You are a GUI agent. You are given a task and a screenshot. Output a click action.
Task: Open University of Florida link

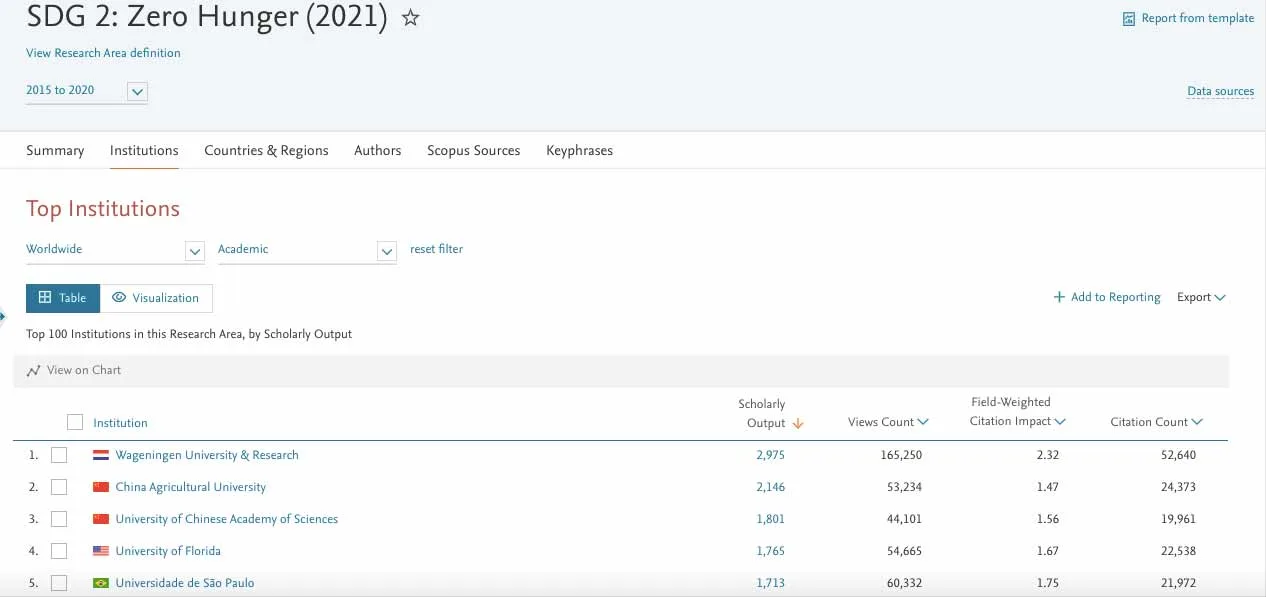tap(168, 551)
